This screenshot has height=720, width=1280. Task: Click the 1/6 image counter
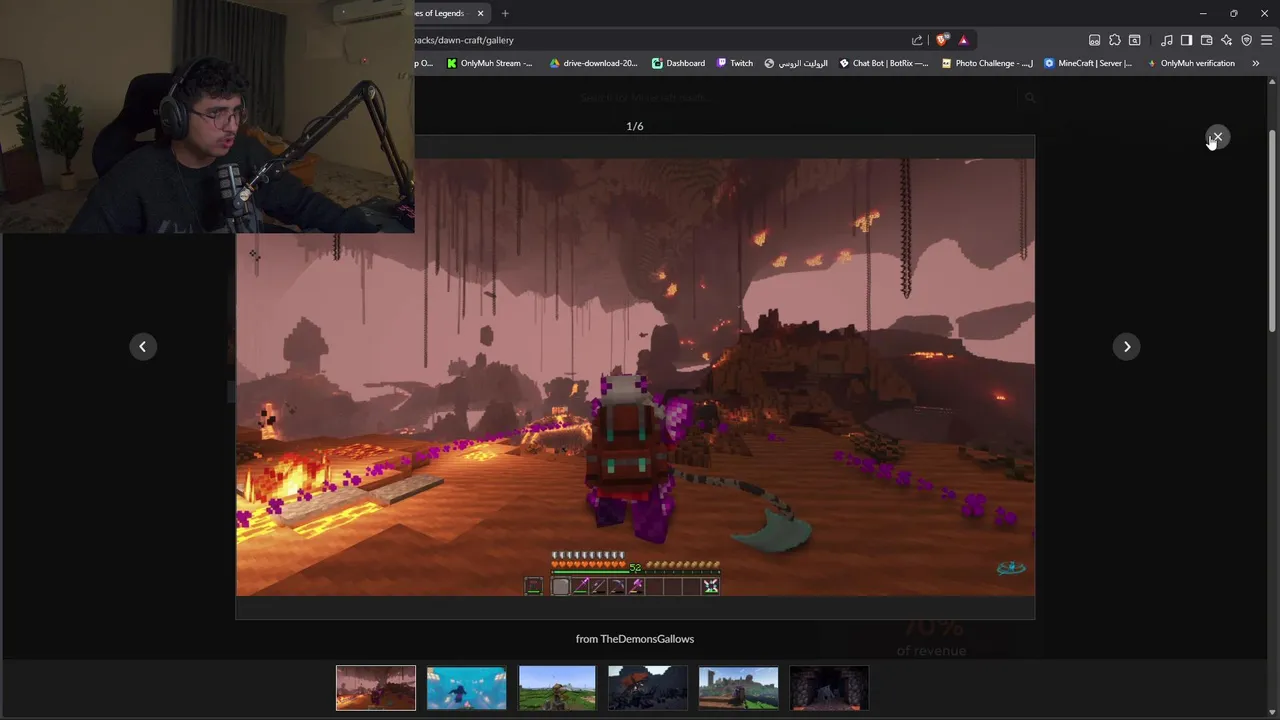pyautogui.click(x=635, y=126)
